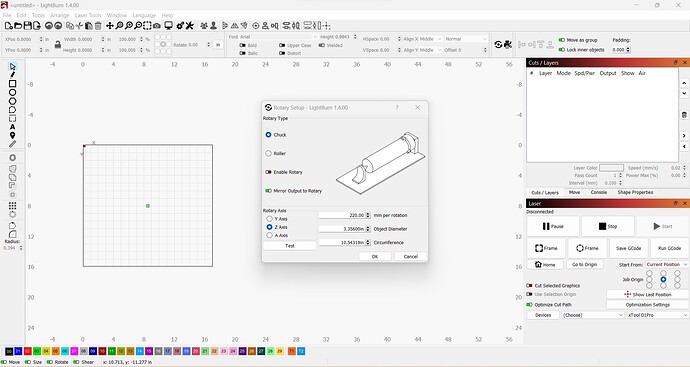Adjust the Object Diameter stepper arrows
Screen dimensions: 690x367
pyautogui.click(x=368, y=229)
